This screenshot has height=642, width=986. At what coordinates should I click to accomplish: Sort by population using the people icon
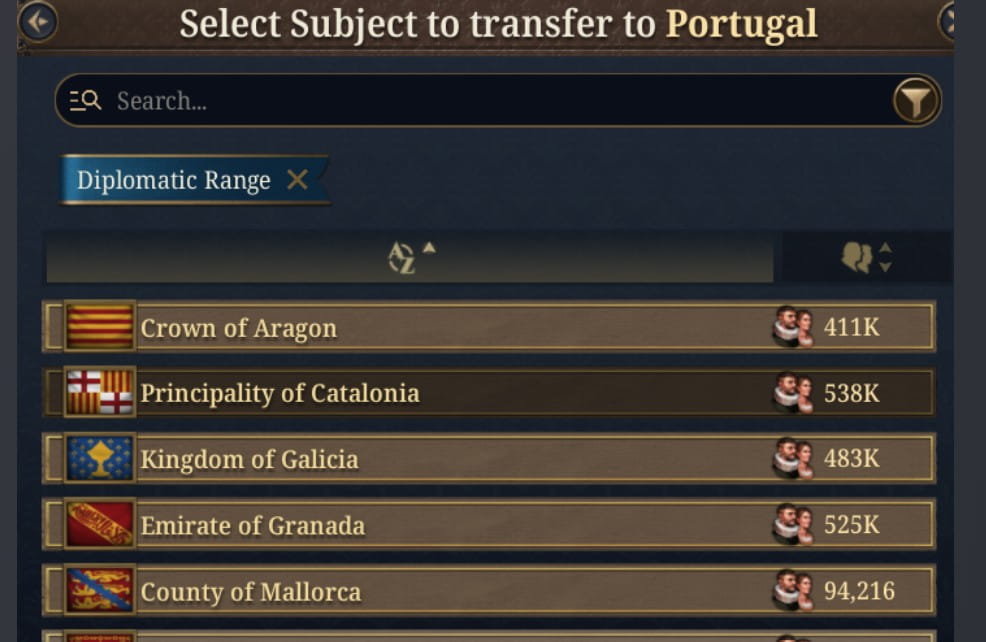[855, 257]
